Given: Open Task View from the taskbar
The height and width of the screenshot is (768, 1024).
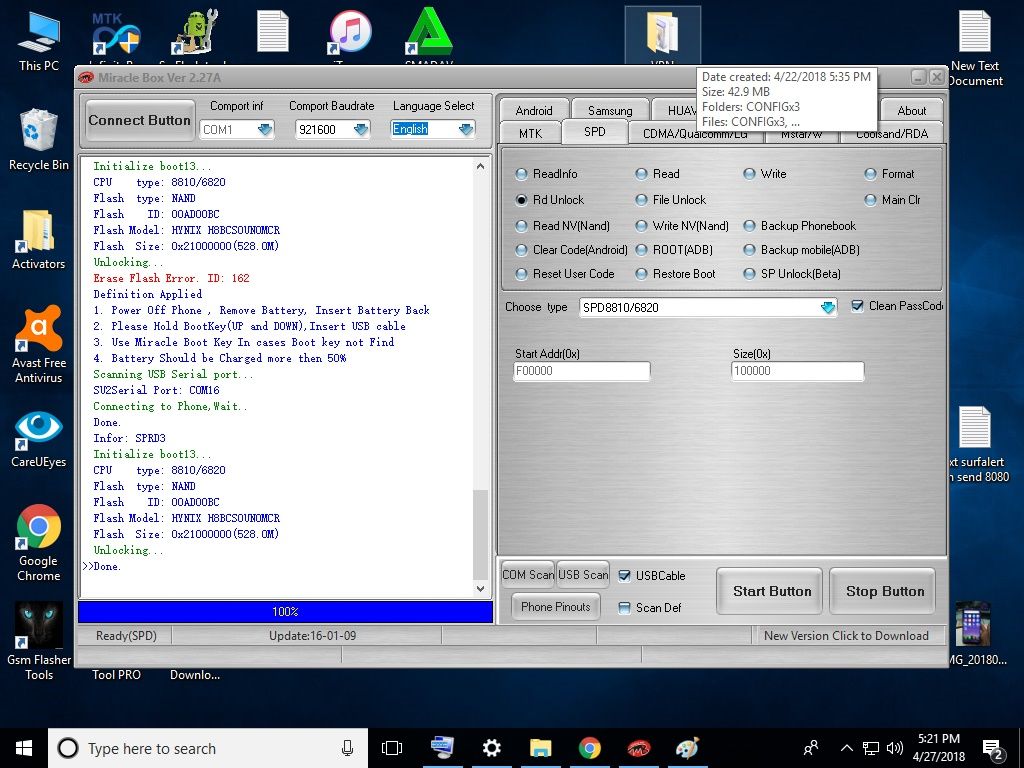Looking at the screenshot, I should 392,748.
